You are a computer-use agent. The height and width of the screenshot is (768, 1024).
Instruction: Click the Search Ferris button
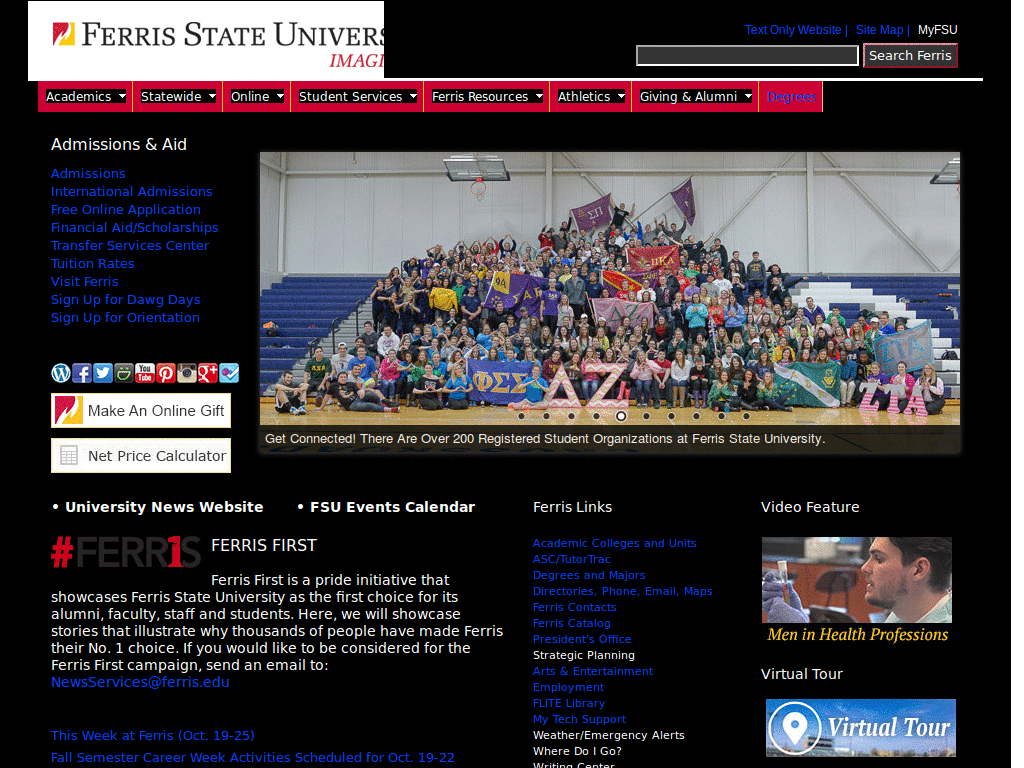[x=910, y=56]
